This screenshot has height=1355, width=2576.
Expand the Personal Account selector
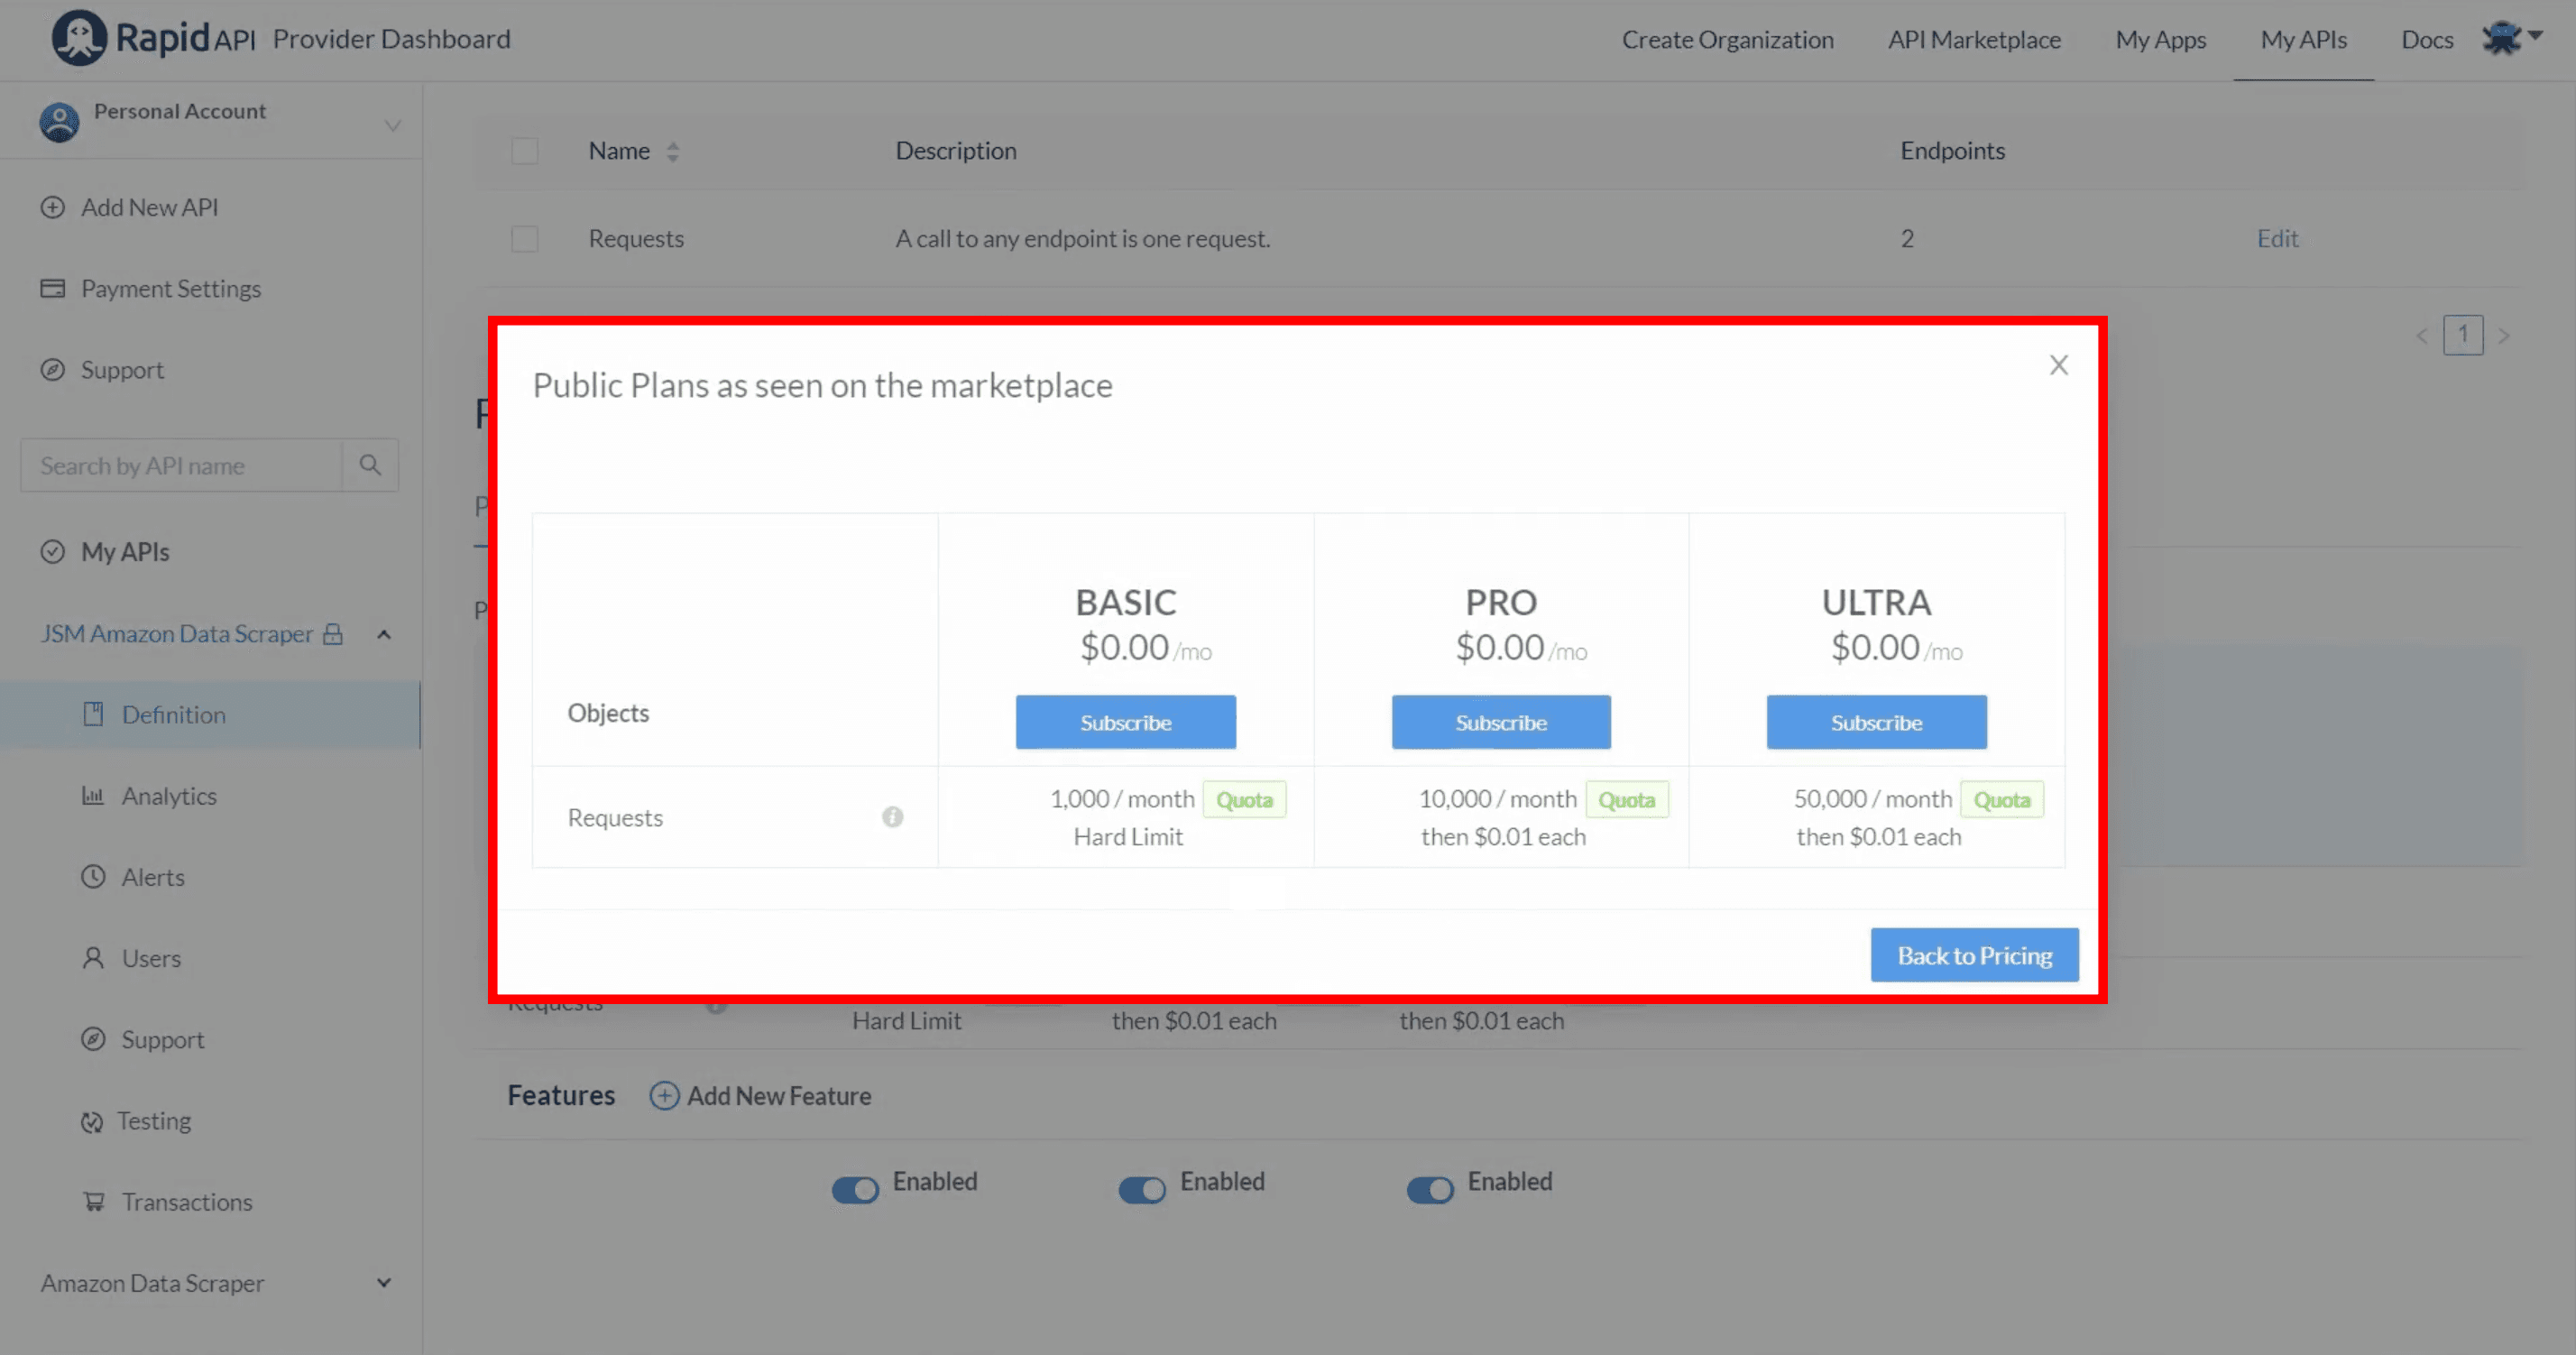(x=392, y=125)
